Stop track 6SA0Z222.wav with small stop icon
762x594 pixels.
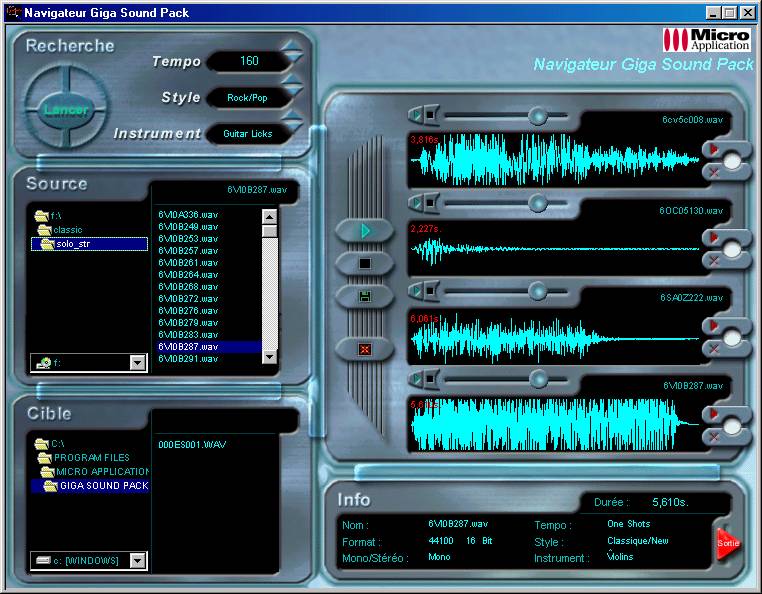click(430, 291)
